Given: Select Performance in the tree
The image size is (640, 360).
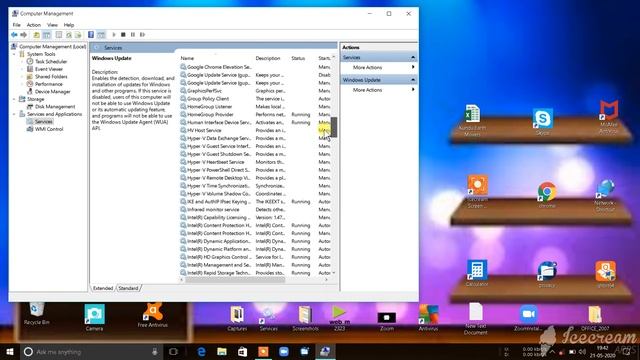Looking at the screenshot, I should 44,84.
